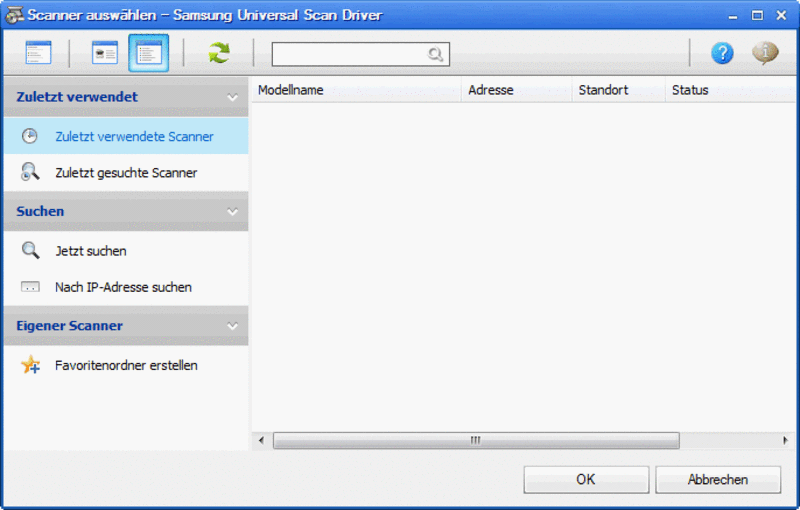800x510 pixels.
Task: Maximize the Scanner auswählen window
Action: tap(757, 15)
